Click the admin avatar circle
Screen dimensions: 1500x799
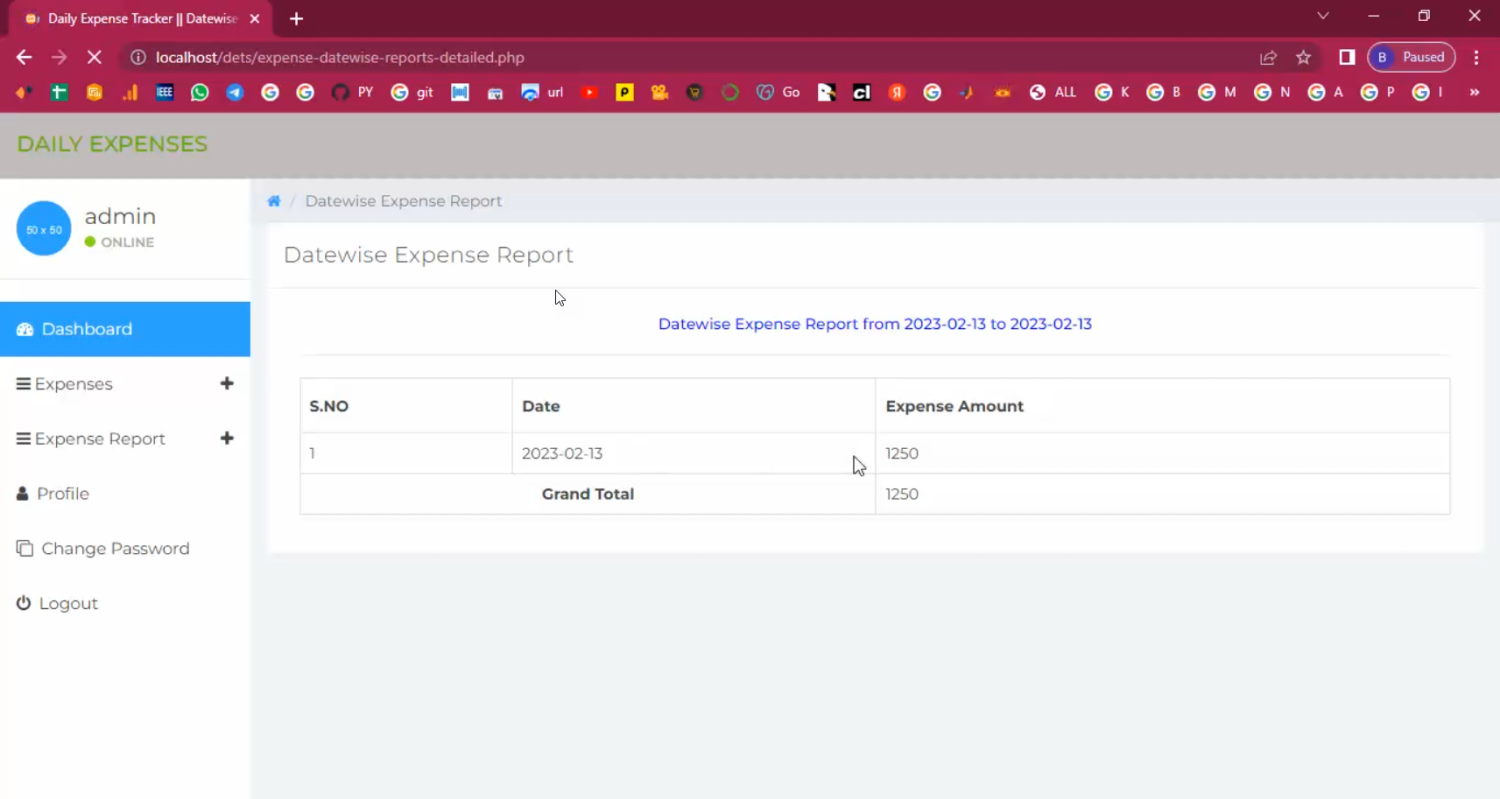coord(44,229)
